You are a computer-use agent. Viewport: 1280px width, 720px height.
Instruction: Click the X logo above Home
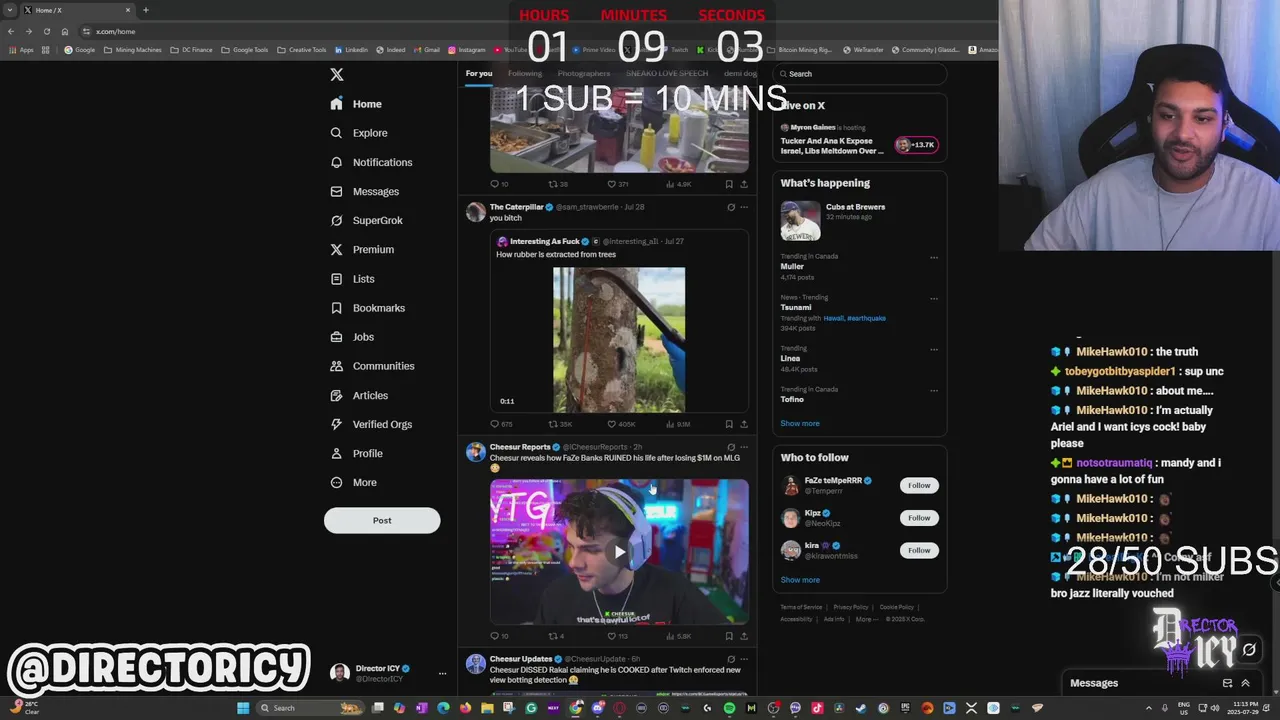[337, 75]
